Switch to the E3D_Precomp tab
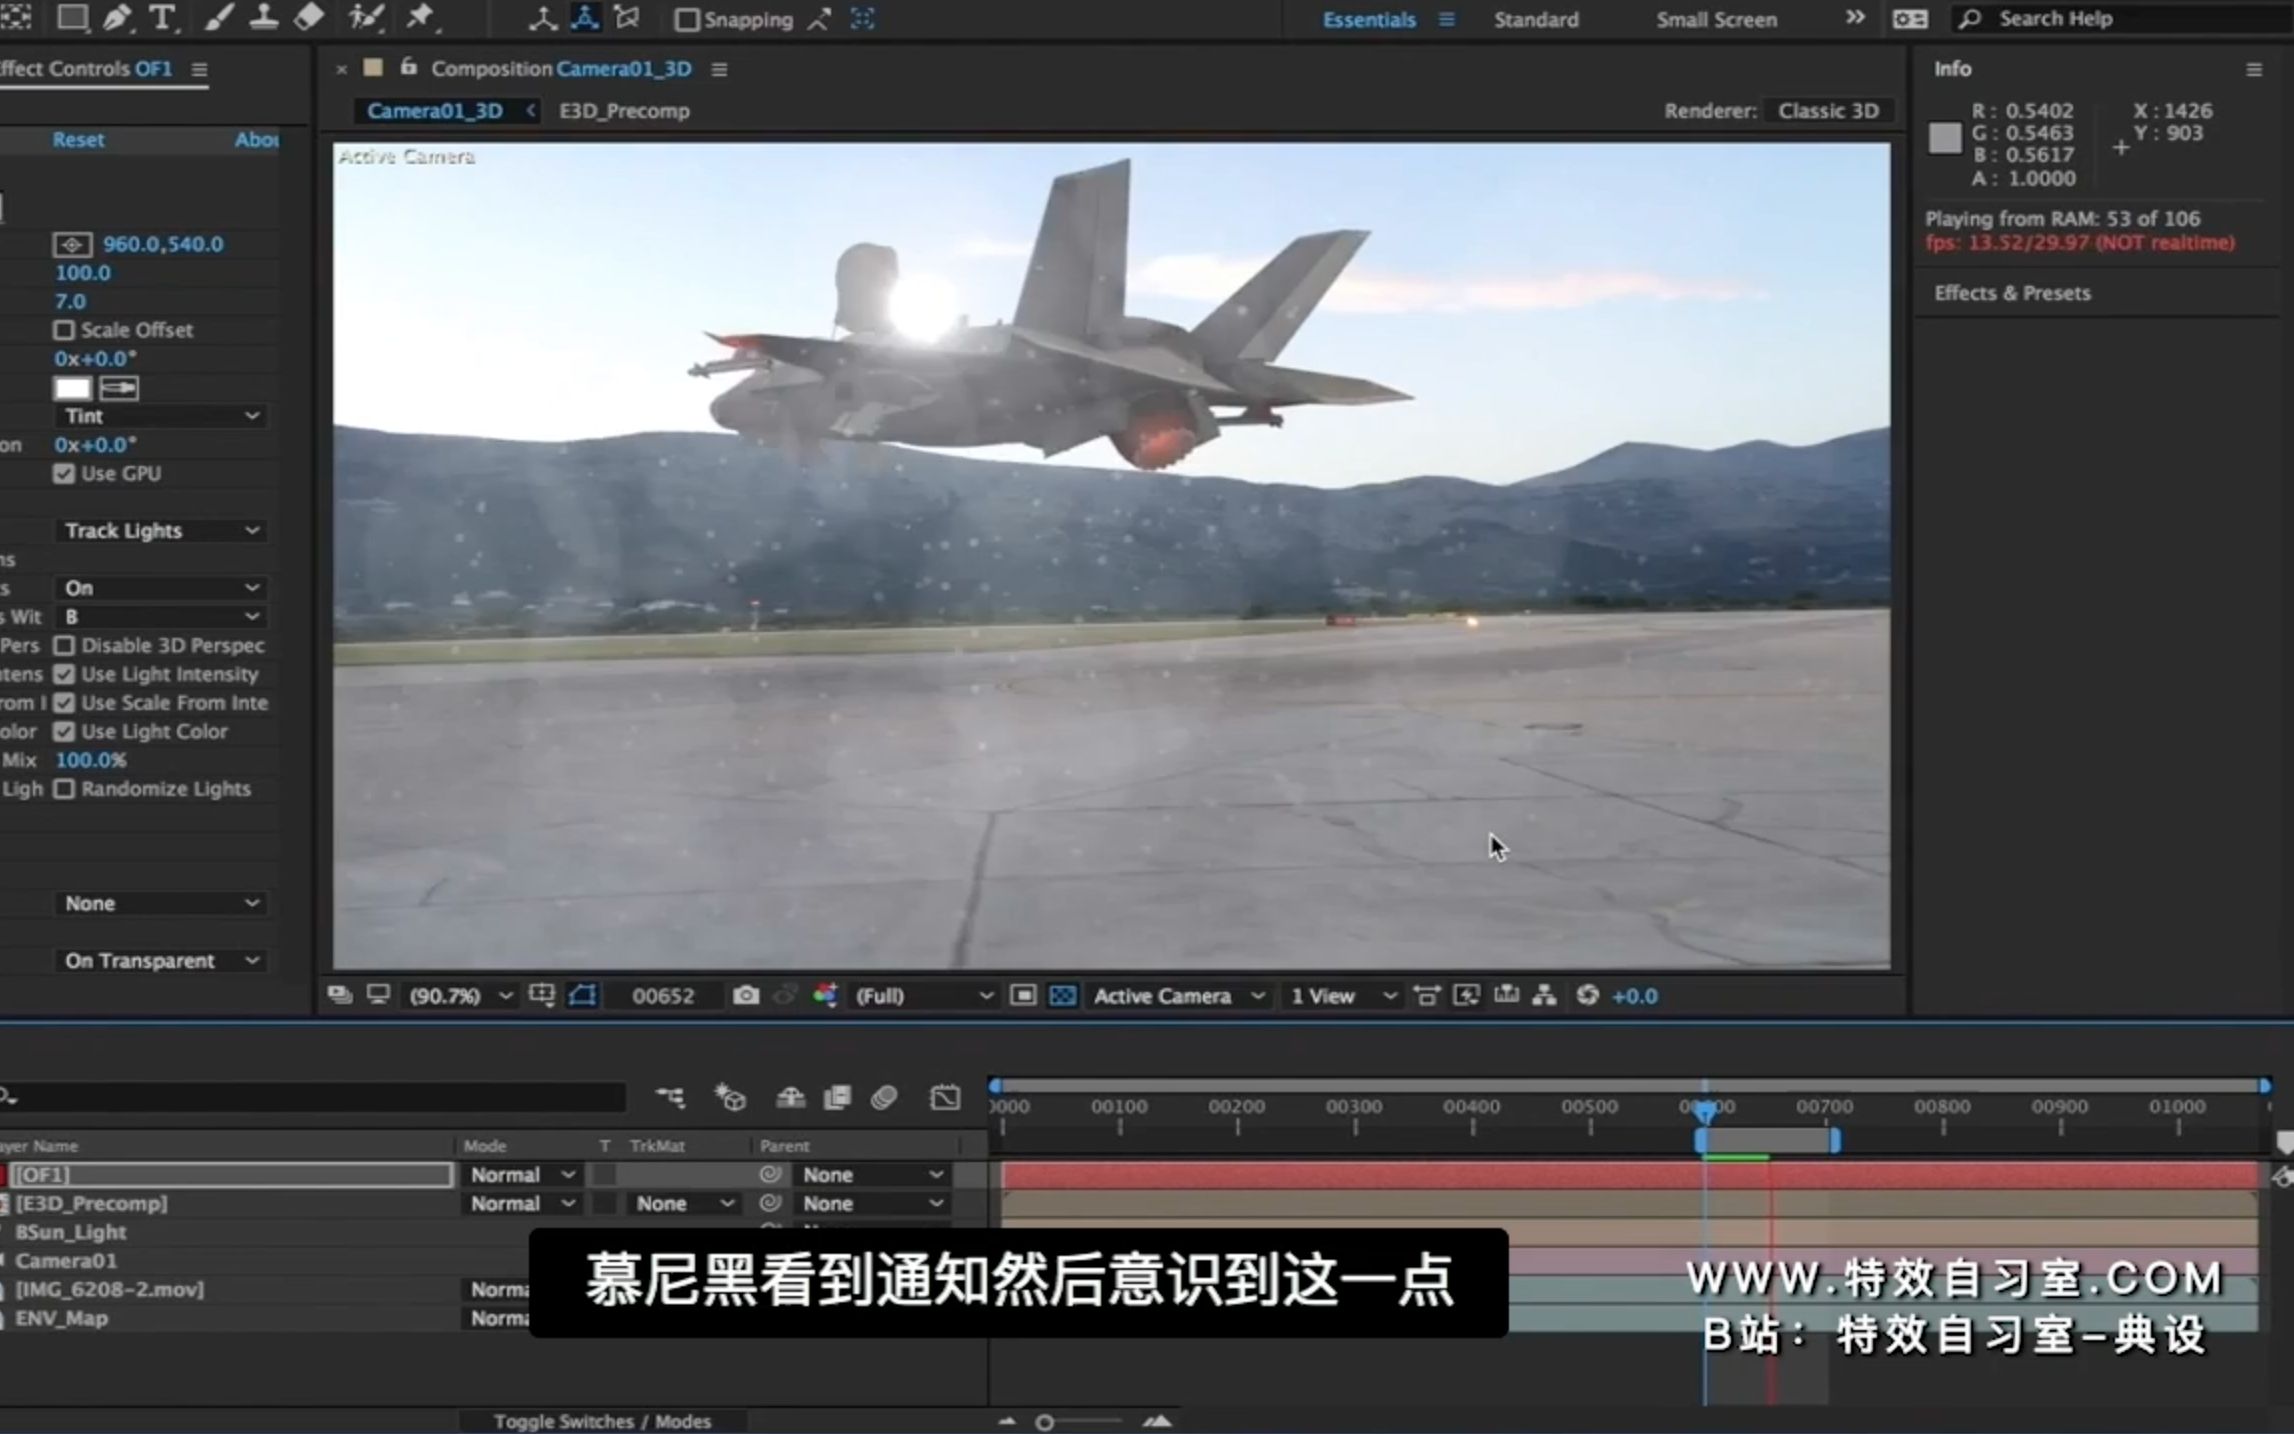 tap(624, 111)
